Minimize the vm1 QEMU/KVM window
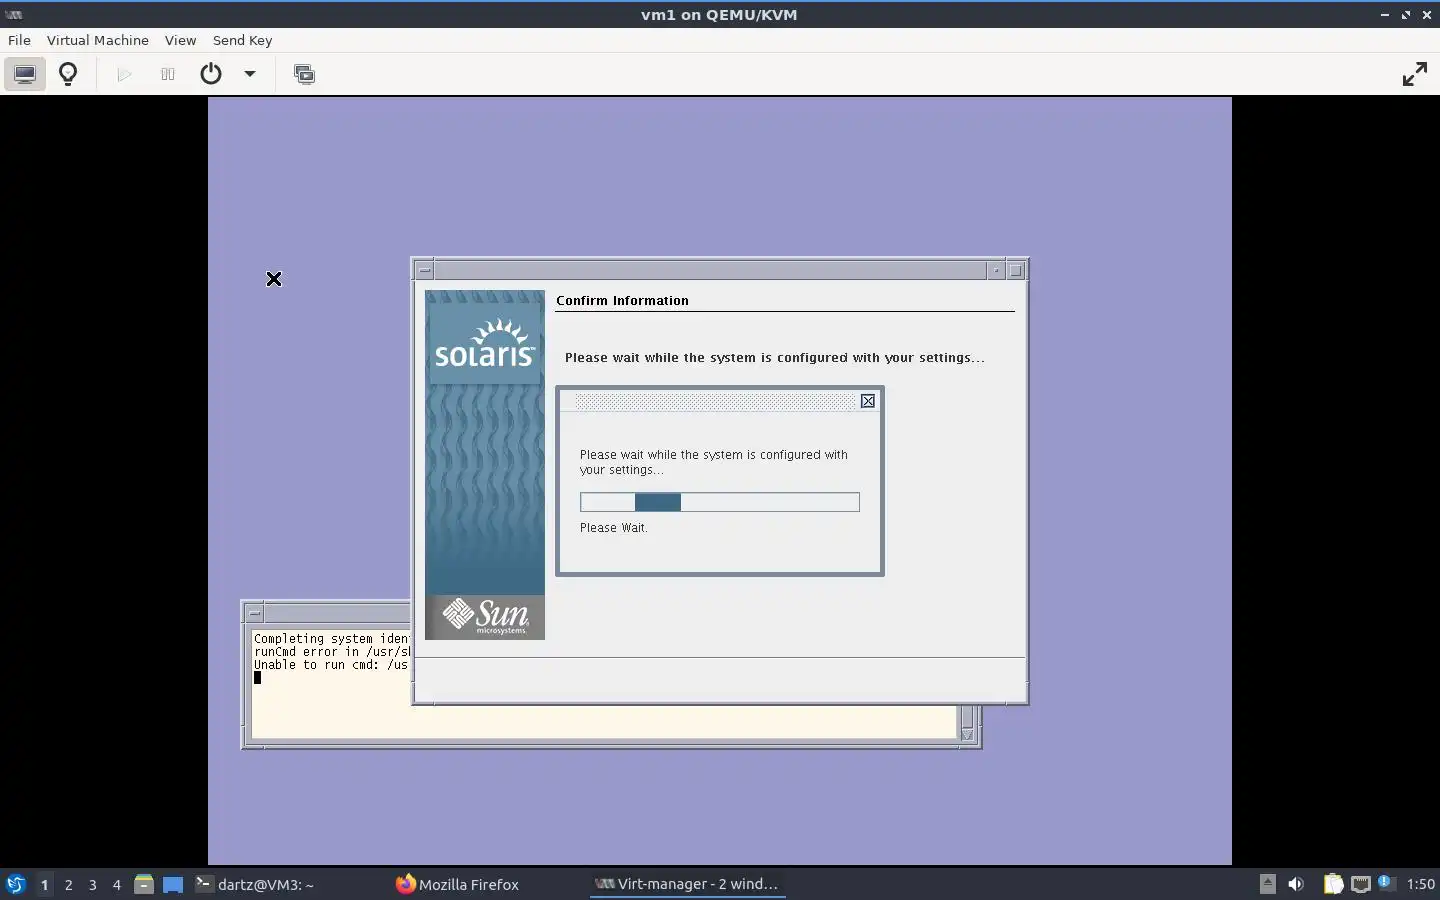This screenshot has width=1440, height=900. tap(1385, 15)
